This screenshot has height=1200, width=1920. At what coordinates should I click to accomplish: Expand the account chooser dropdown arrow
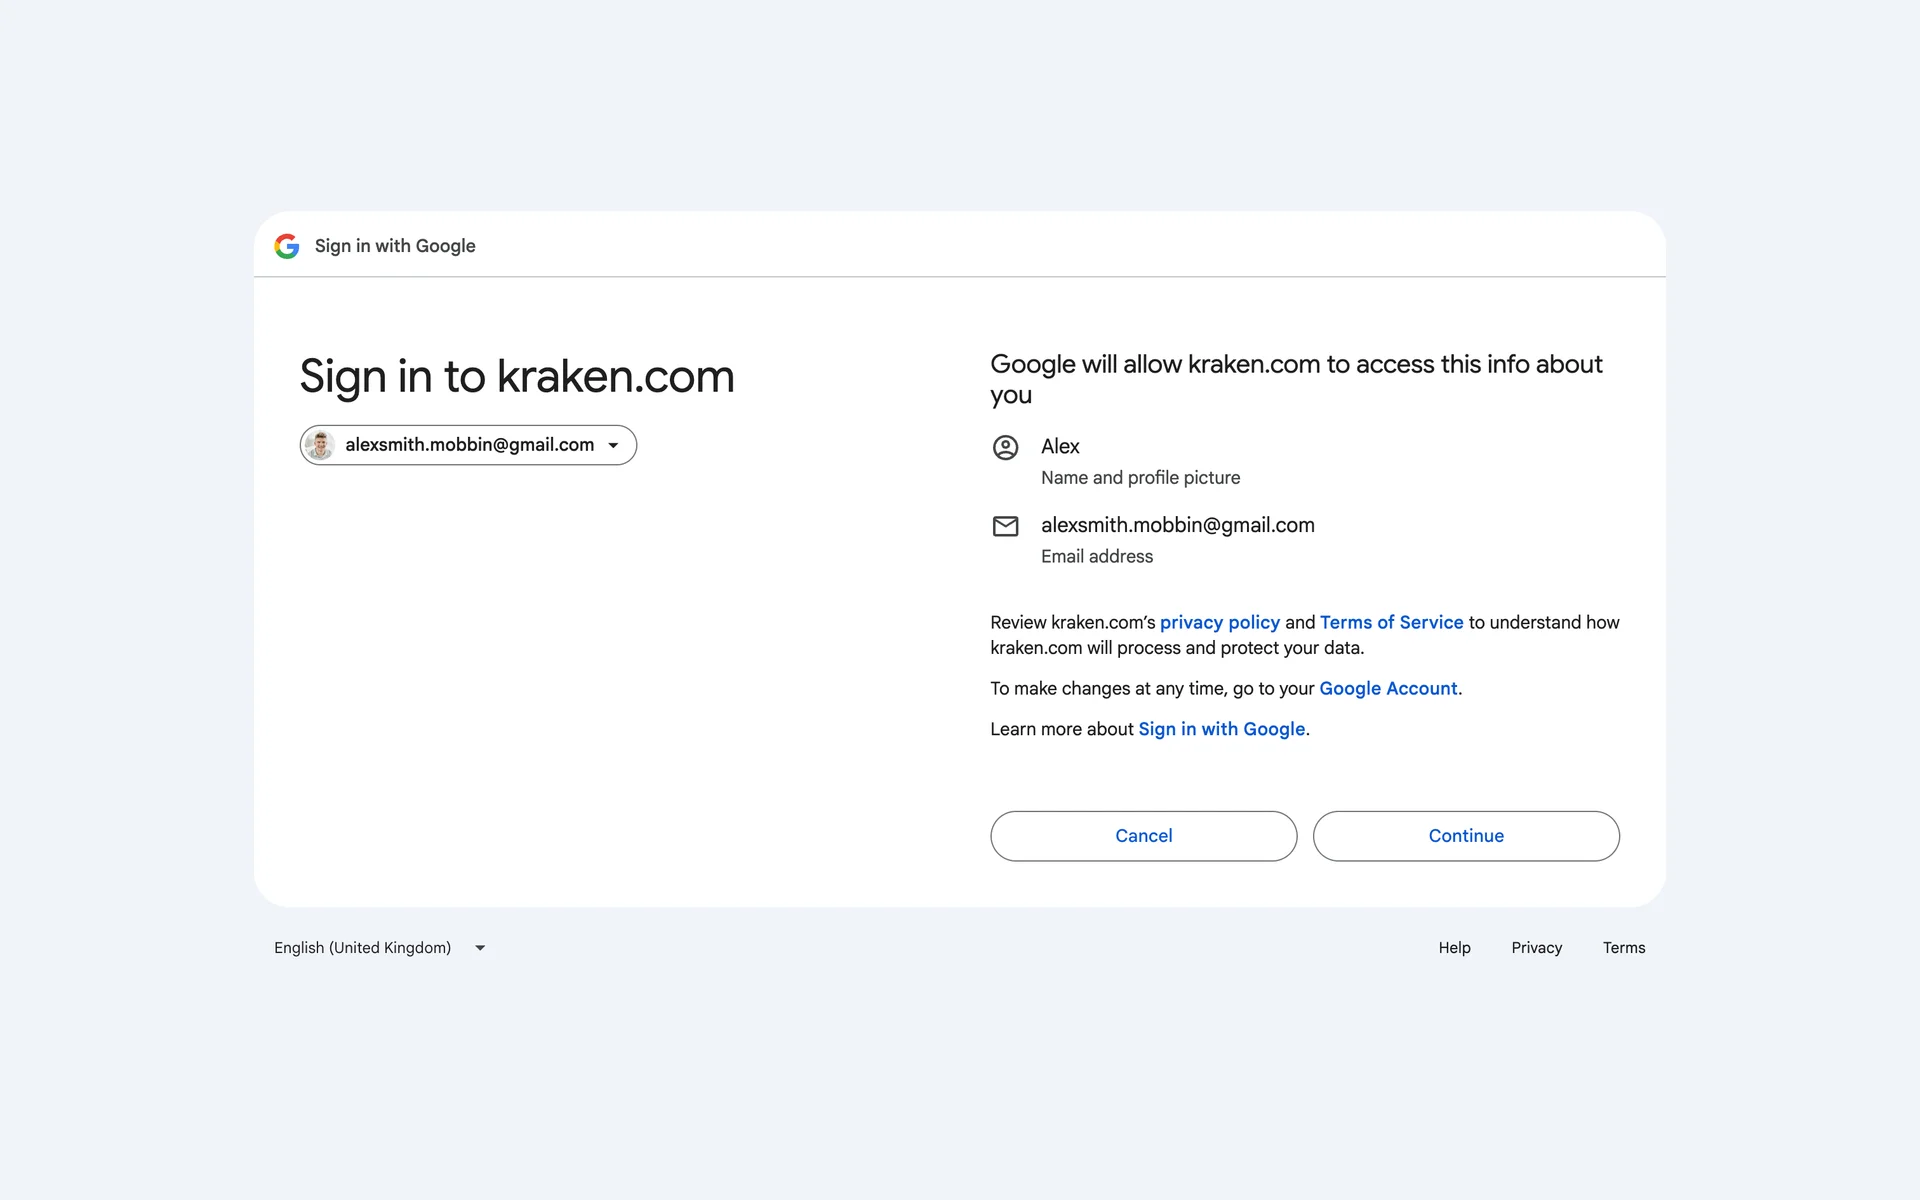[x=613, y=445]
